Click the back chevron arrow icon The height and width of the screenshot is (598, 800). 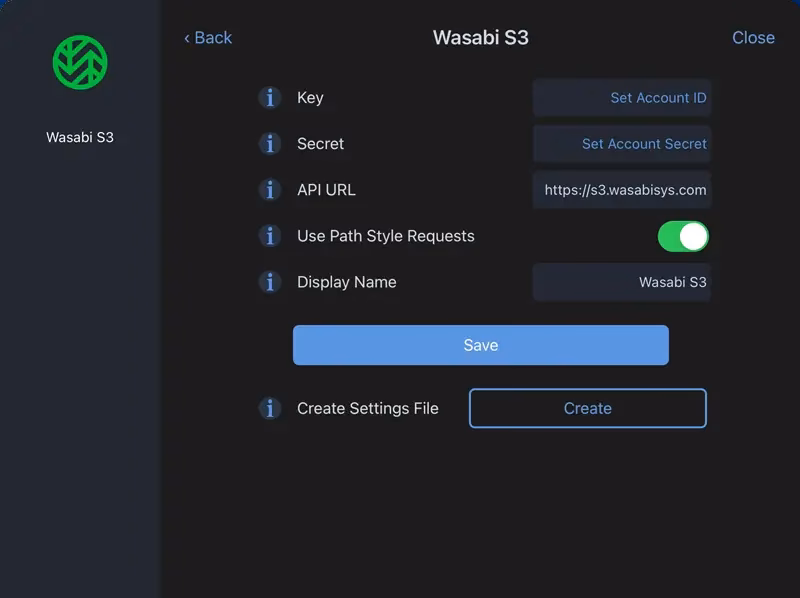tap(187, 37)
